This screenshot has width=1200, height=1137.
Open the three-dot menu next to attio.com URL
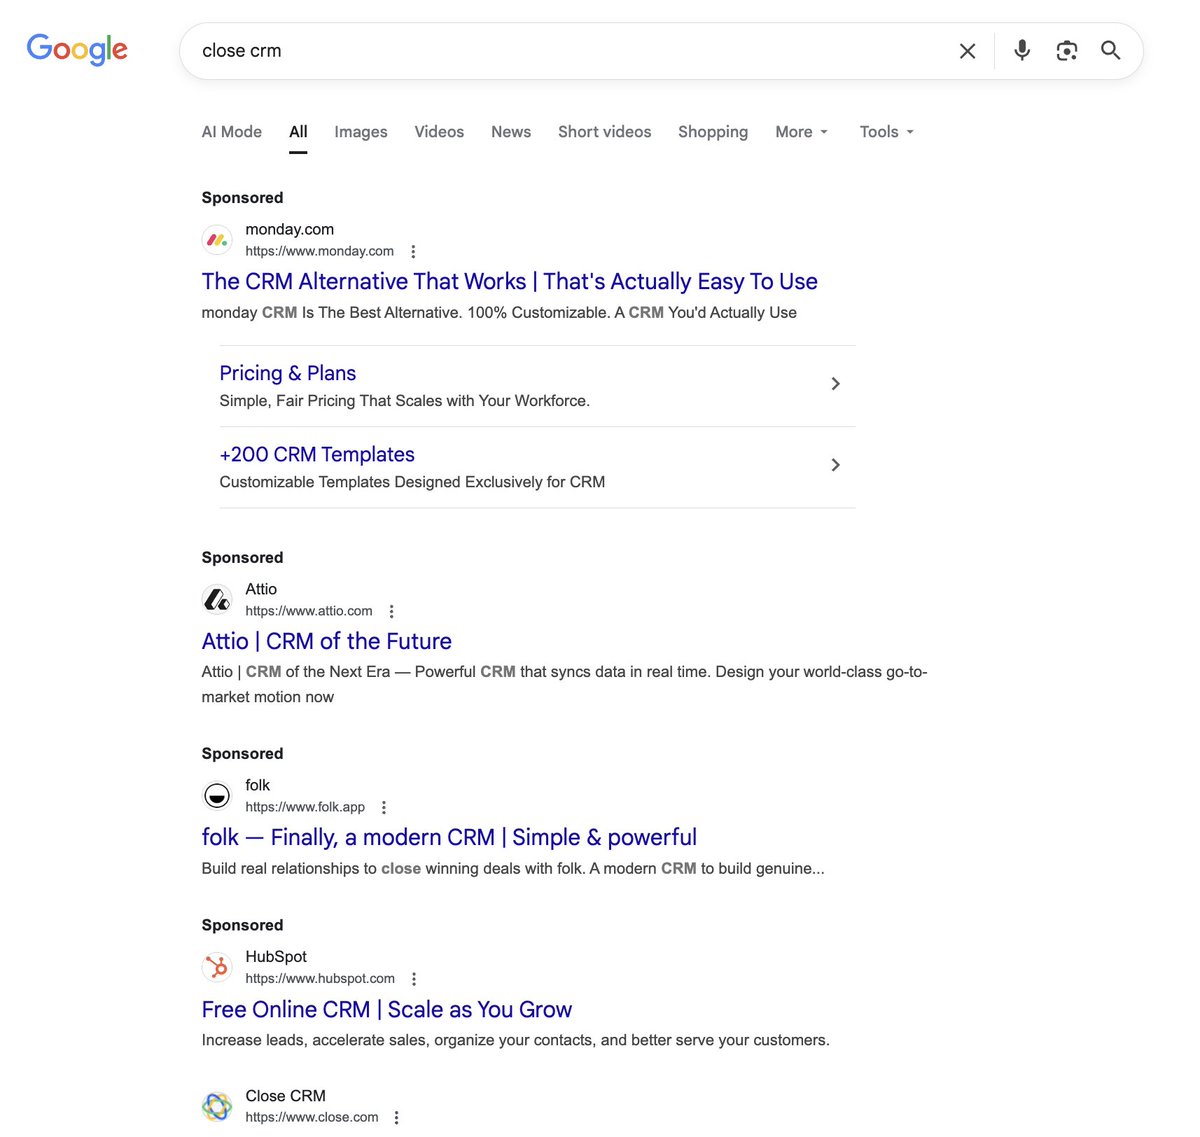pyautogui.click(x=391, y=612)
